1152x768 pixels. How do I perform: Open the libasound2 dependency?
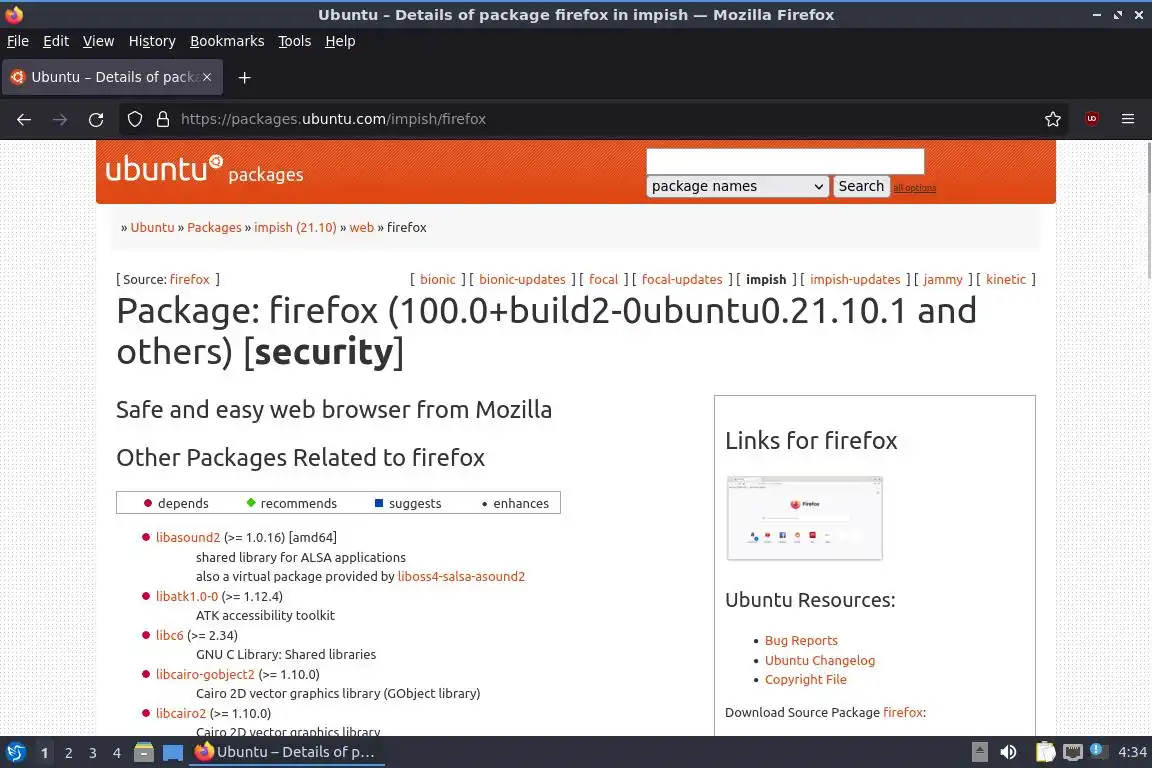click(x=188, y=537)
